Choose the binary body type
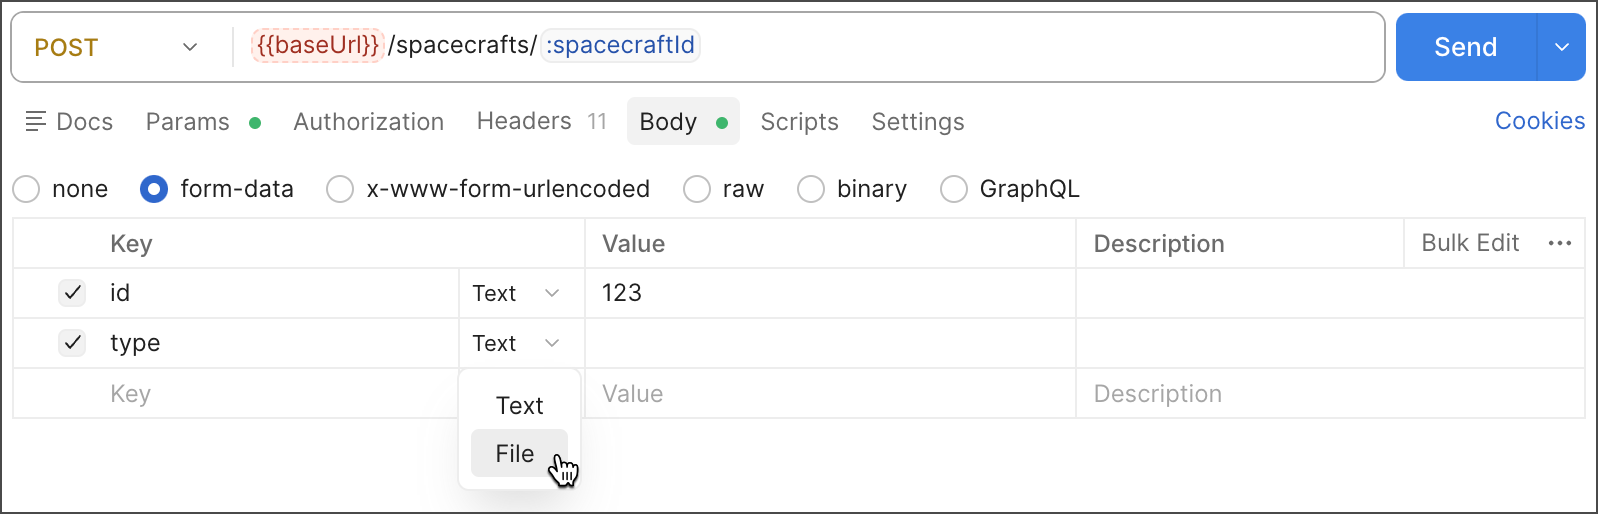This screenshot has height=514, width=1598. click(x=811, y=189)
